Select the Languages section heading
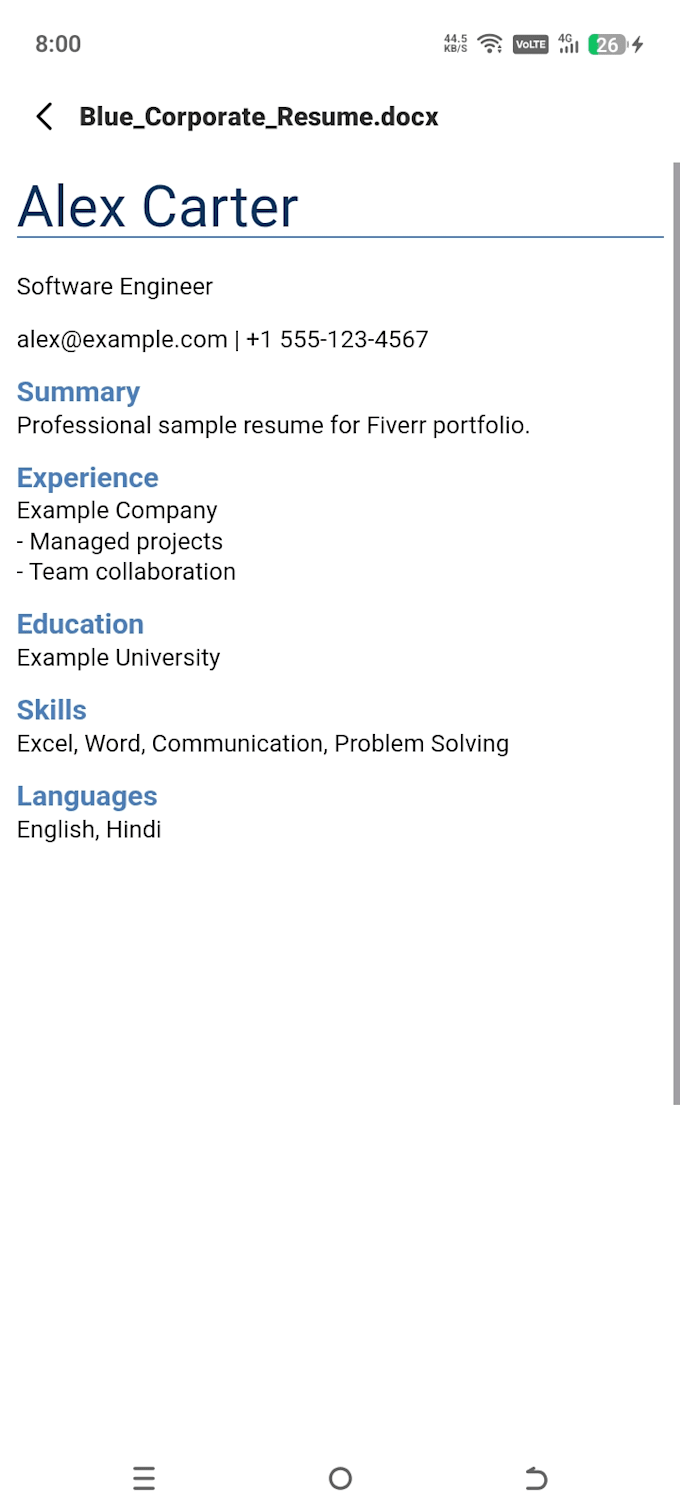This screenshot has height=1511, width=680. 87,796
